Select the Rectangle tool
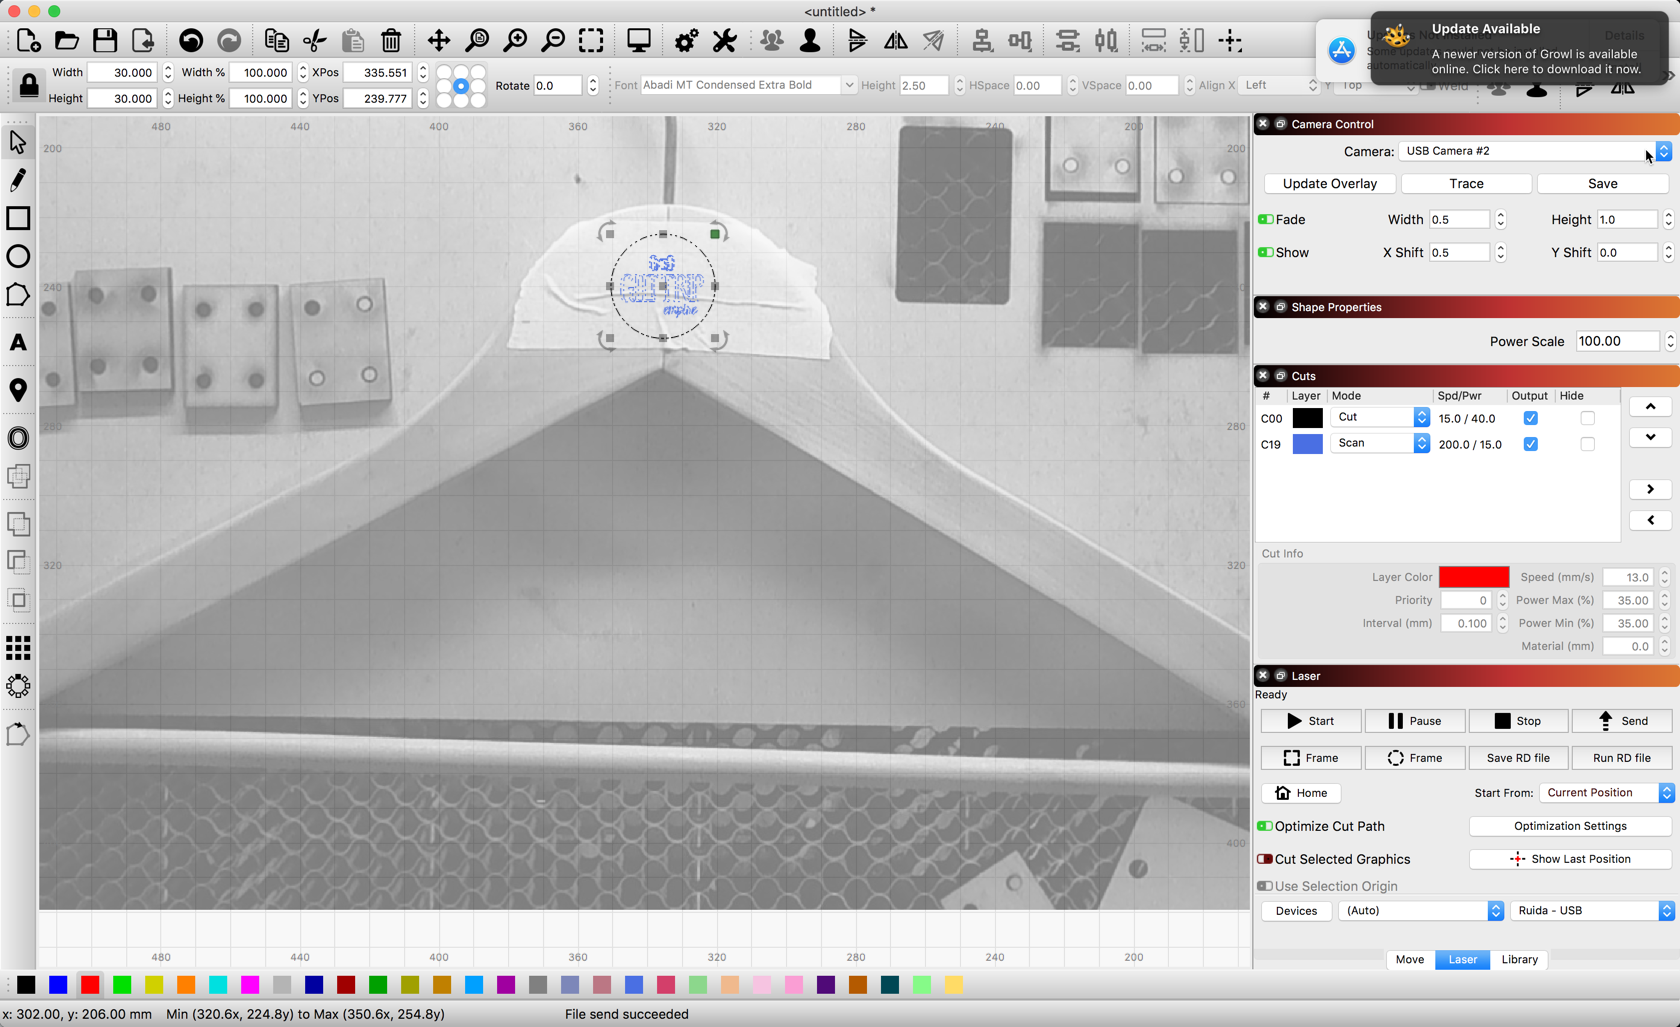This screenshot has height=1027, width=1680. tap(18, 218)
